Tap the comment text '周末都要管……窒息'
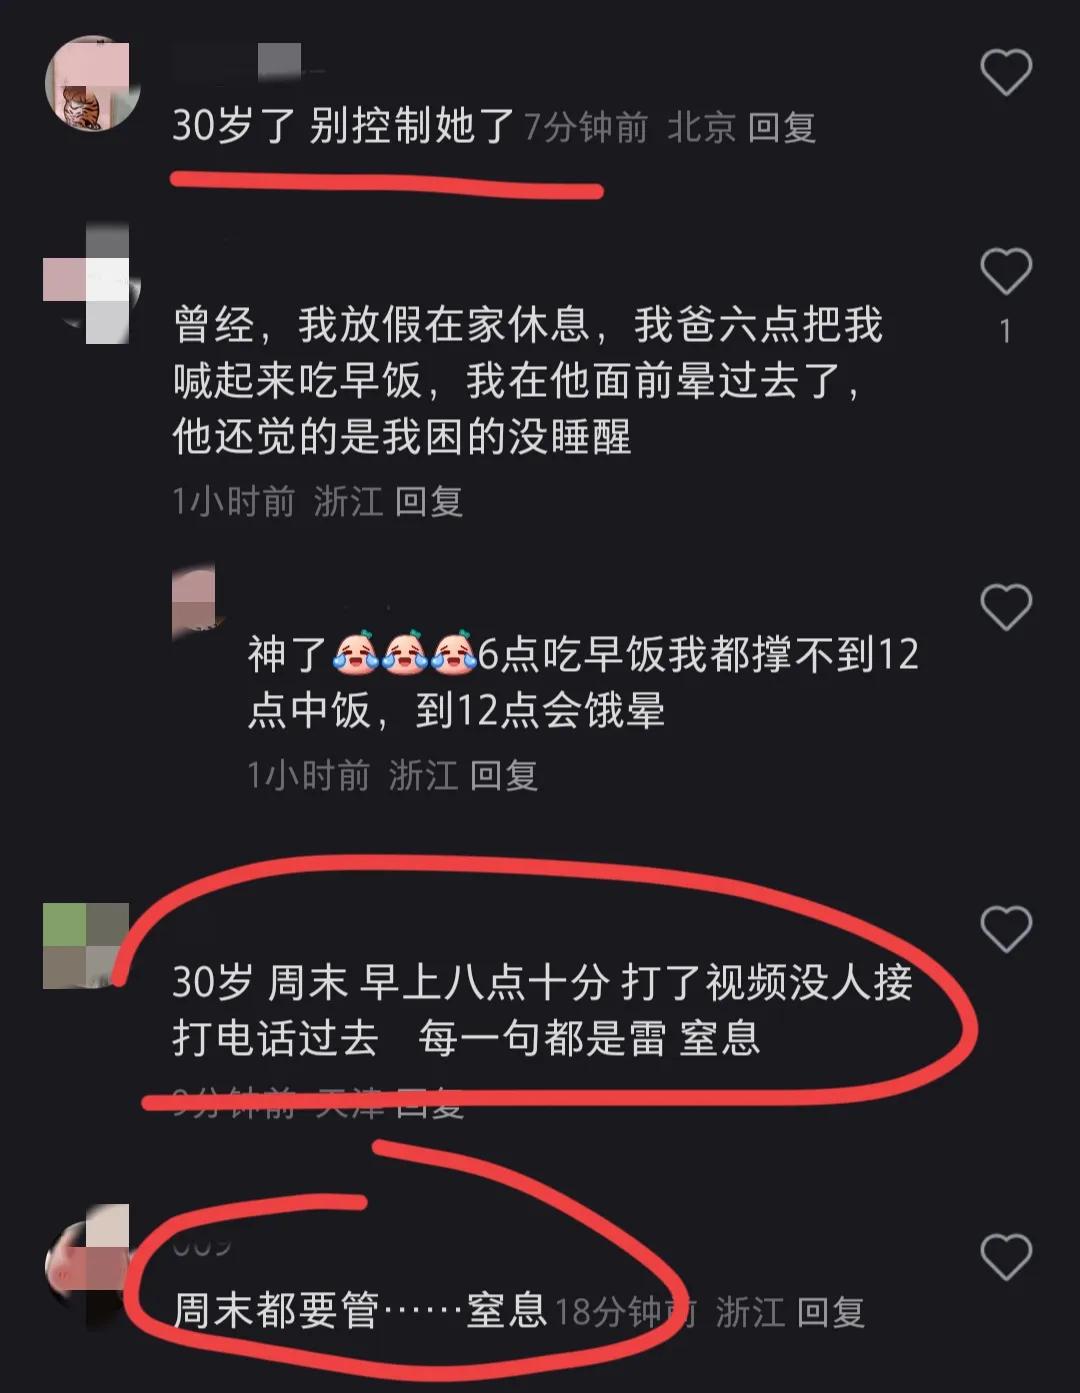Viewport: 1080px width, 1393px height. click(x=360, y=1310)
